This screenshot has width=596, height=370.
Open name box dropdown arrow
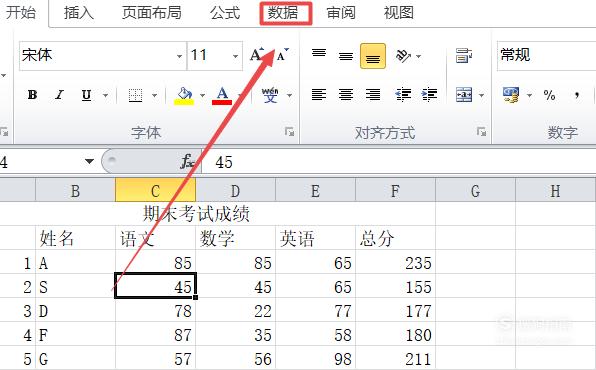[x=89, y=162]
